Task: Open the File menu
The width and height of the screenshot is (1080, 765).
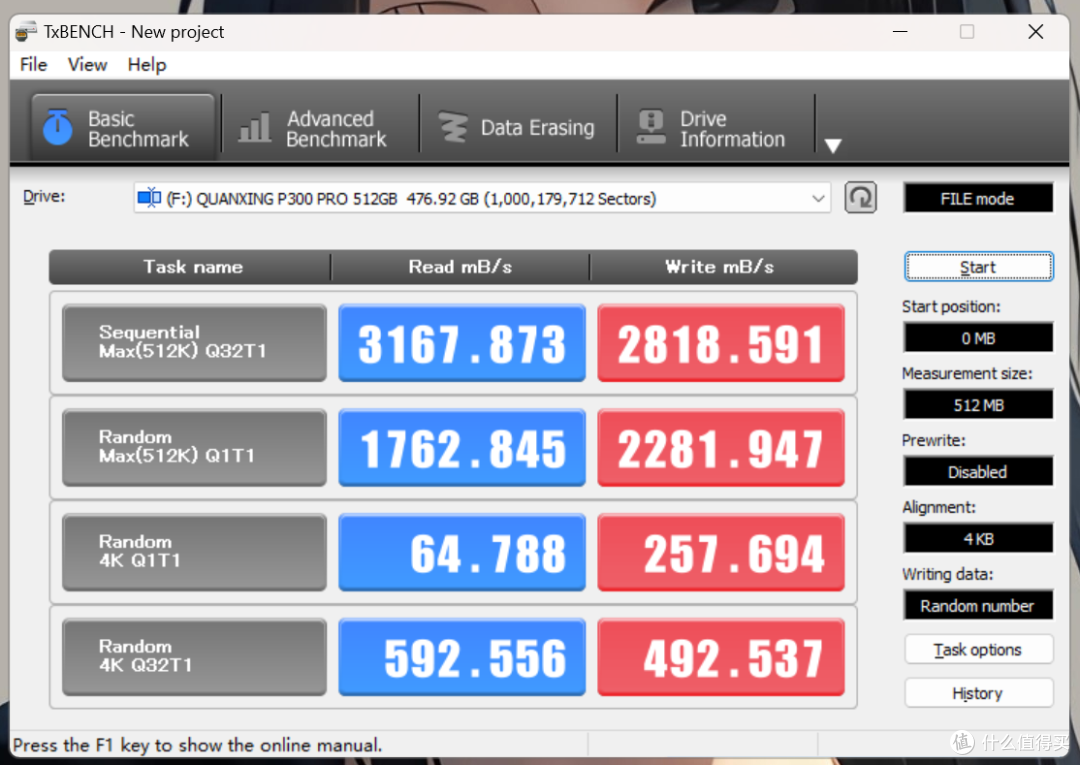Action: pyautogui.click(x=34, y=65)
